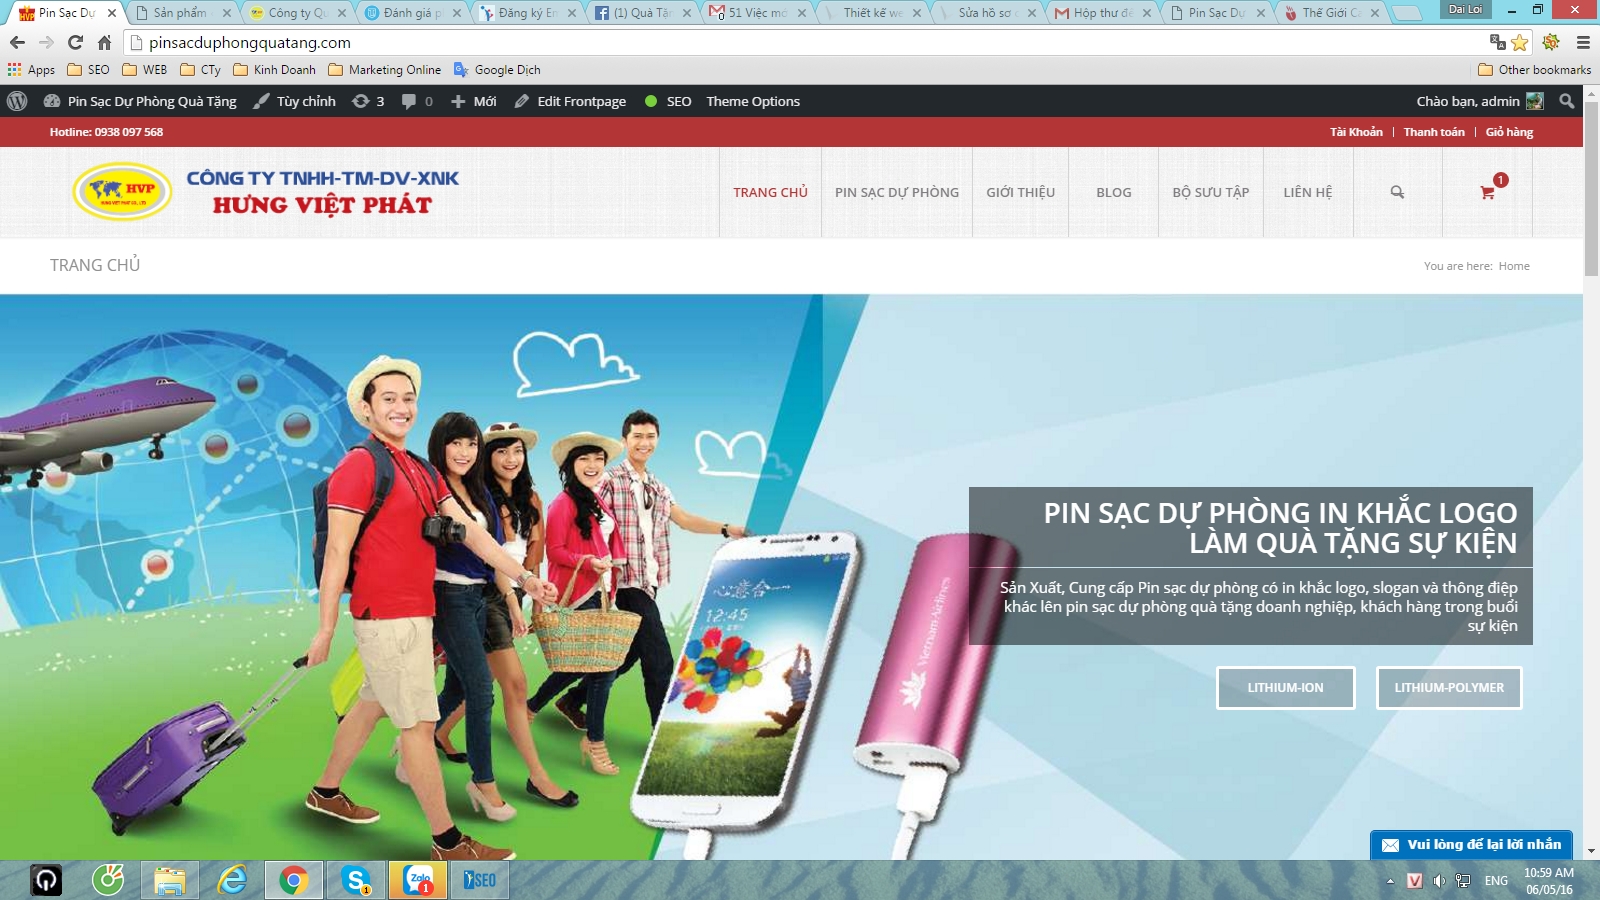The height and width of the screenshot is (900, 1600).
Task: Open the translate icon in address bar
Action: [1497, 42]
